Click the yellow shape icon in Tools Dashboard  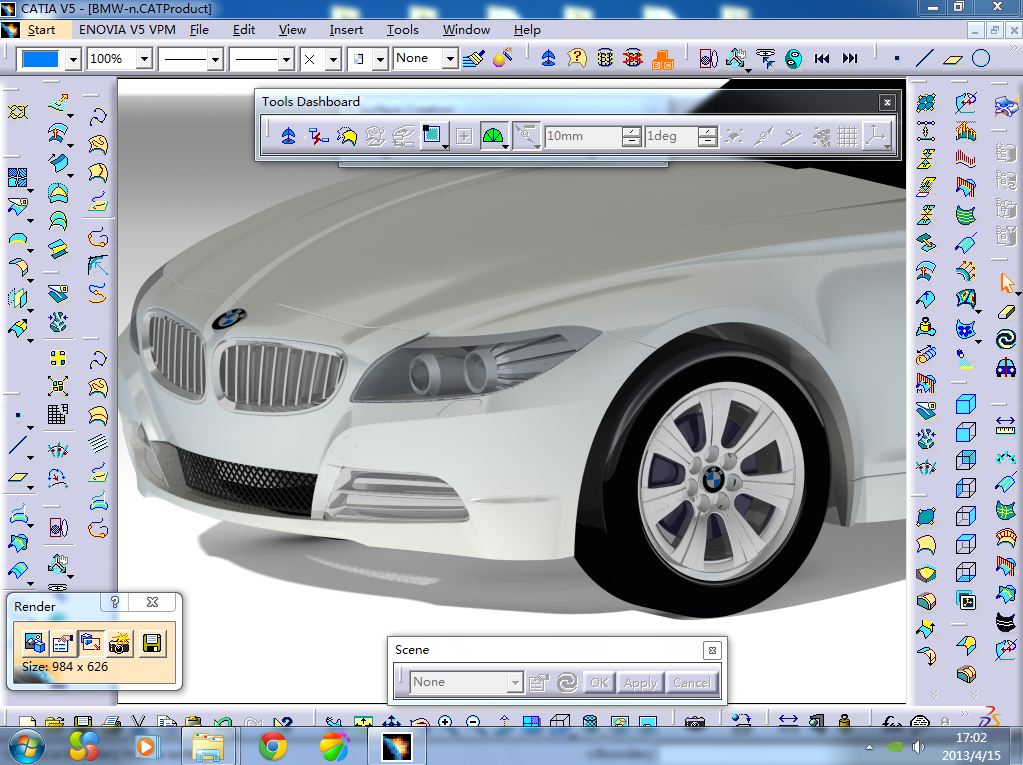(346, 136)
